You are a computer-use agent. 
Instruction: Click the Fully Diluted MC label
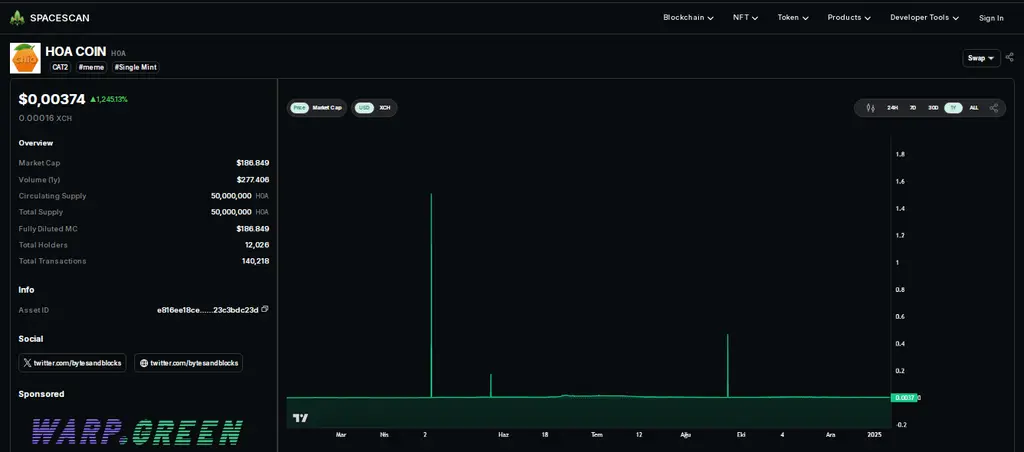coord(48,229)
